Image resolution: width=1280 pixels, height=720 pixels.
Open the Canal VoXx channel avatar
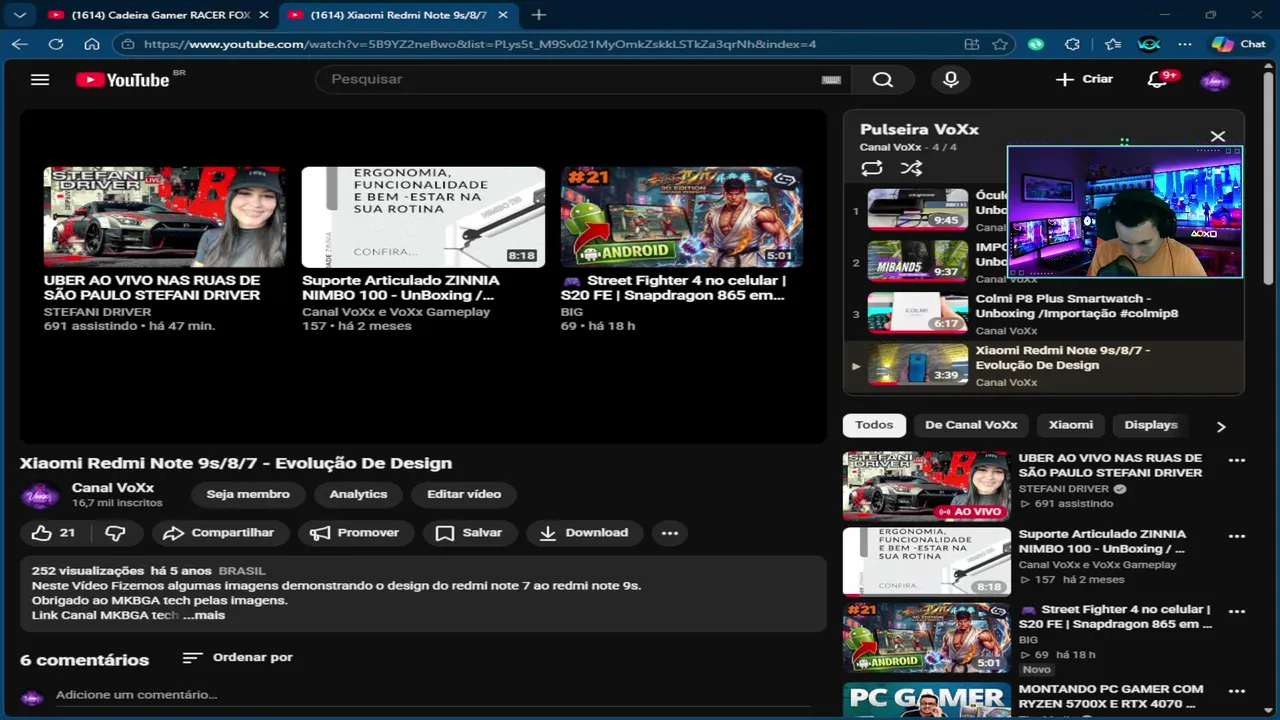[40, 494]
